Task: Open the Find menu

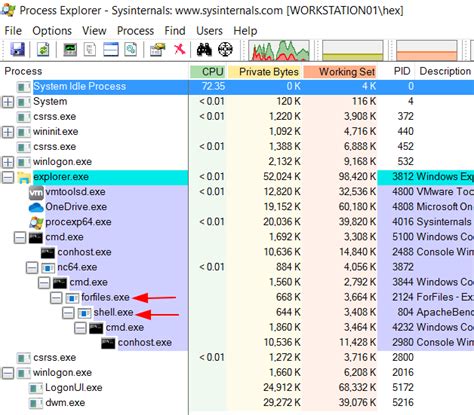Action: pos(175,31)
